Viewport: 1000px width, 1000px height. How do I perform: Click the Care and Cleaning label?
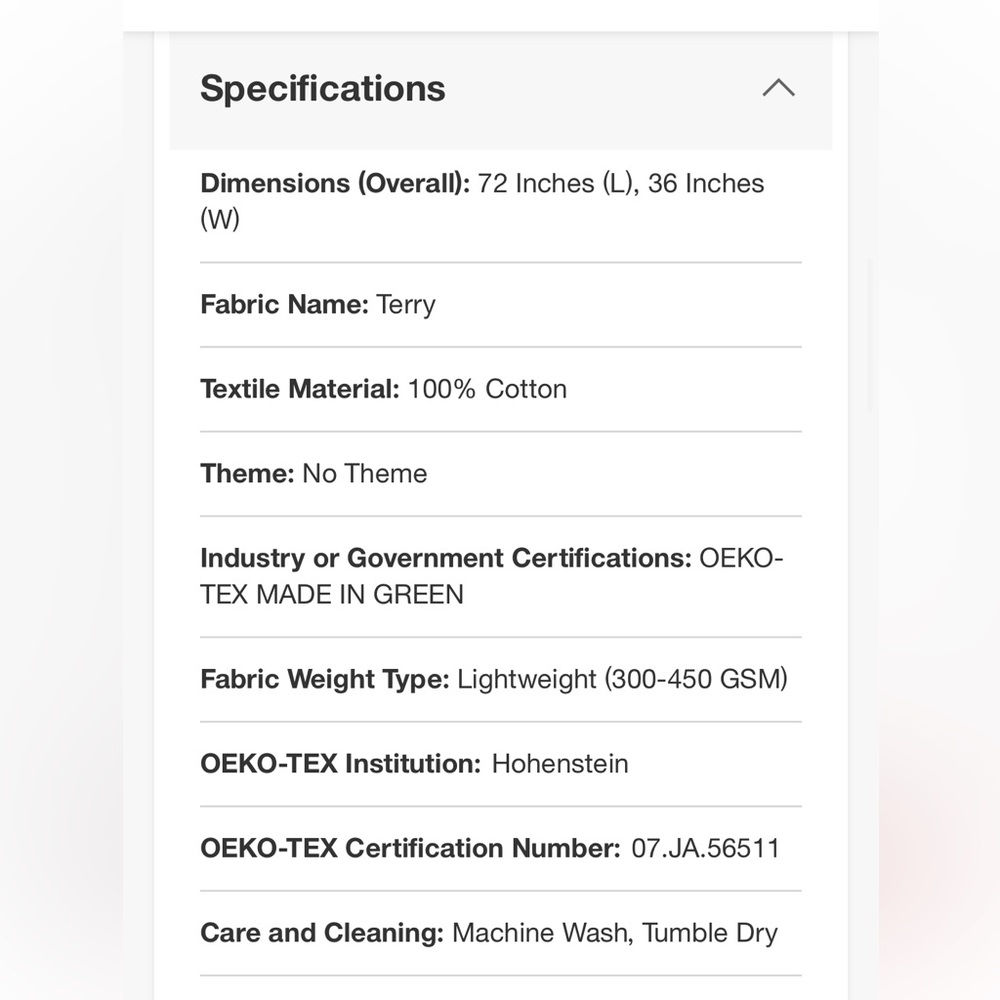(322, 933)
